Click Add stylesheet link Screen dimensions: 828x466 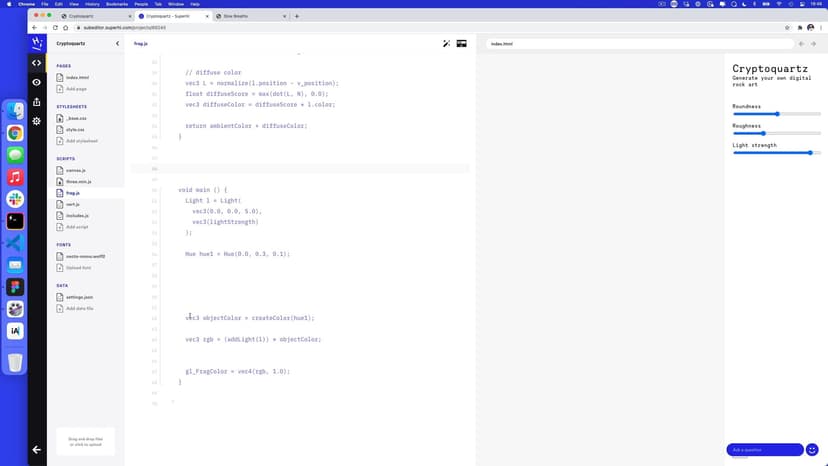pyautogui.click(x=80, y=141)
